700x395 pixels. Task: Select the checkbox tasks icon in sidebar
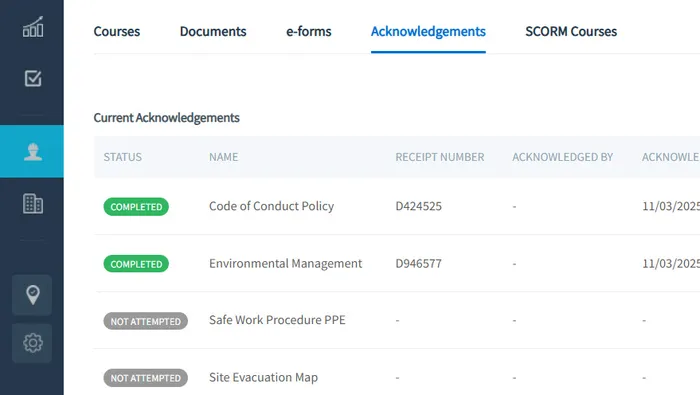pos(33,79)
